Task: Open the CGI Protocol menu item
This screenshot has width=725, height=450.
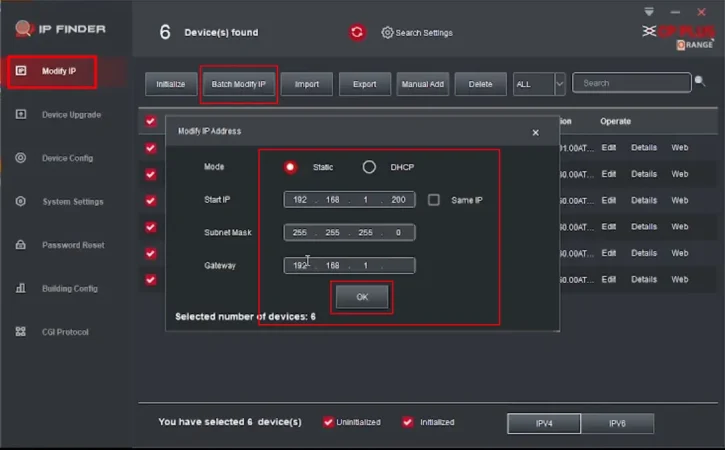Action: tap(65, 332)
